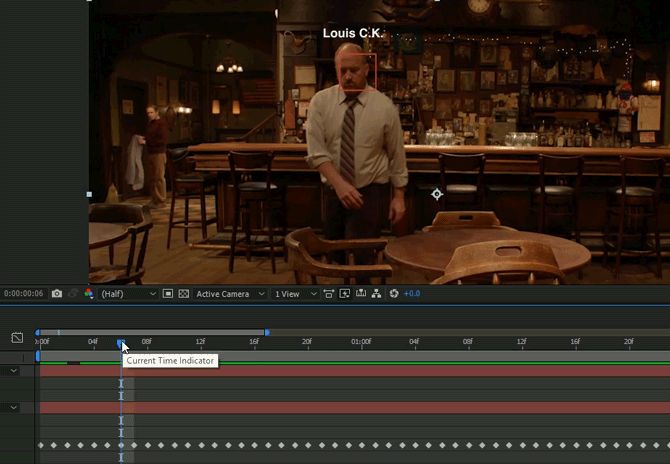Click the Reset Exposure icon

point(394,294)
